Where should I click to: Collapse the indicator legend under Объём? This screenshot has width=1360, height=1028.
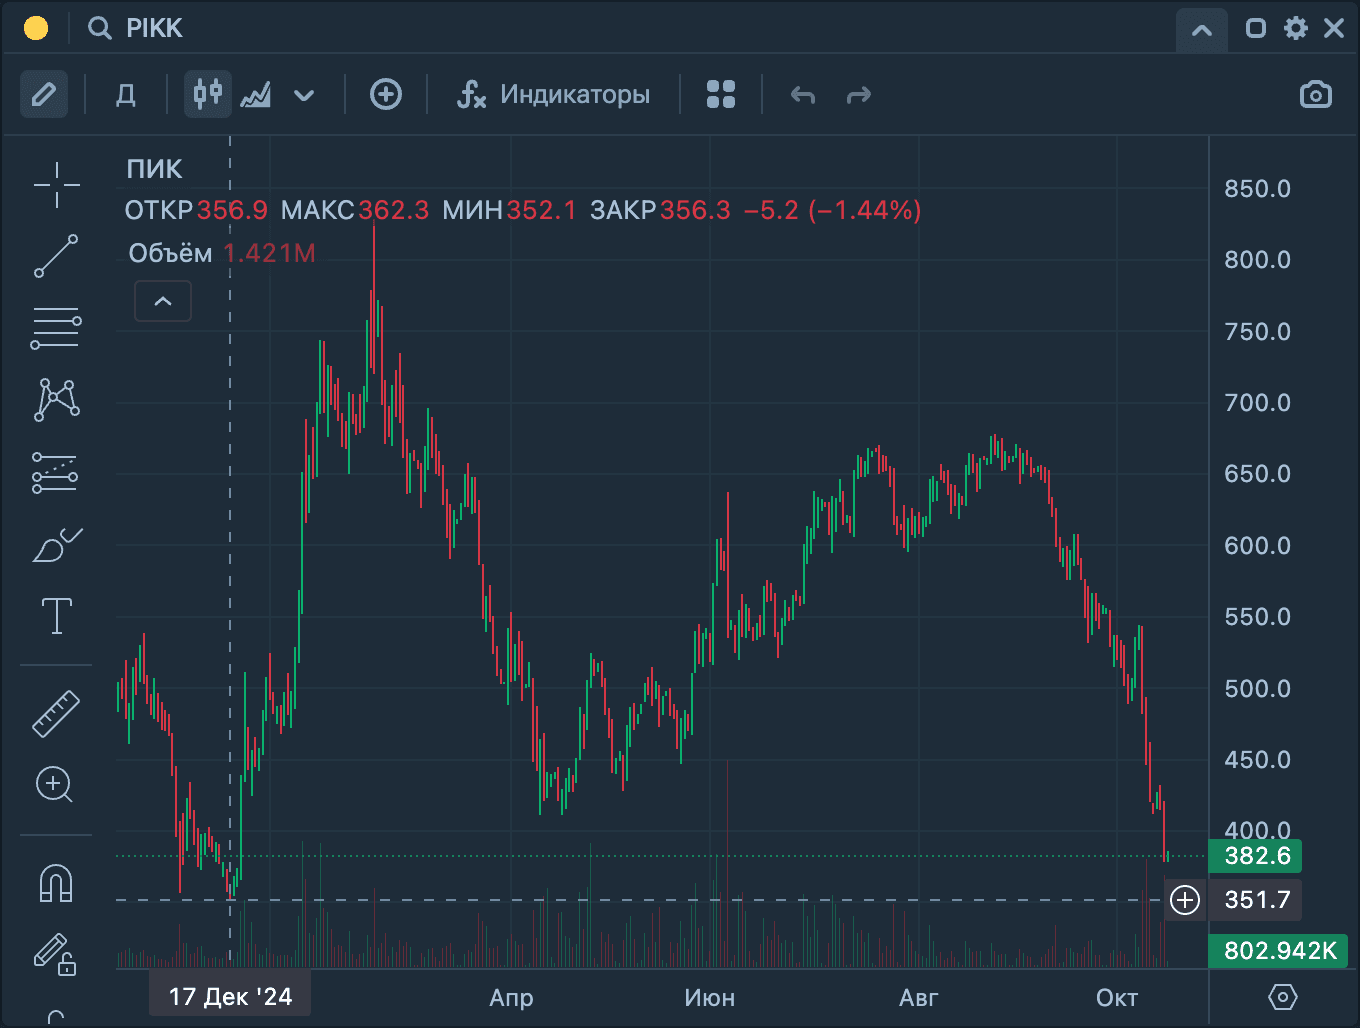tap(163, 301)
